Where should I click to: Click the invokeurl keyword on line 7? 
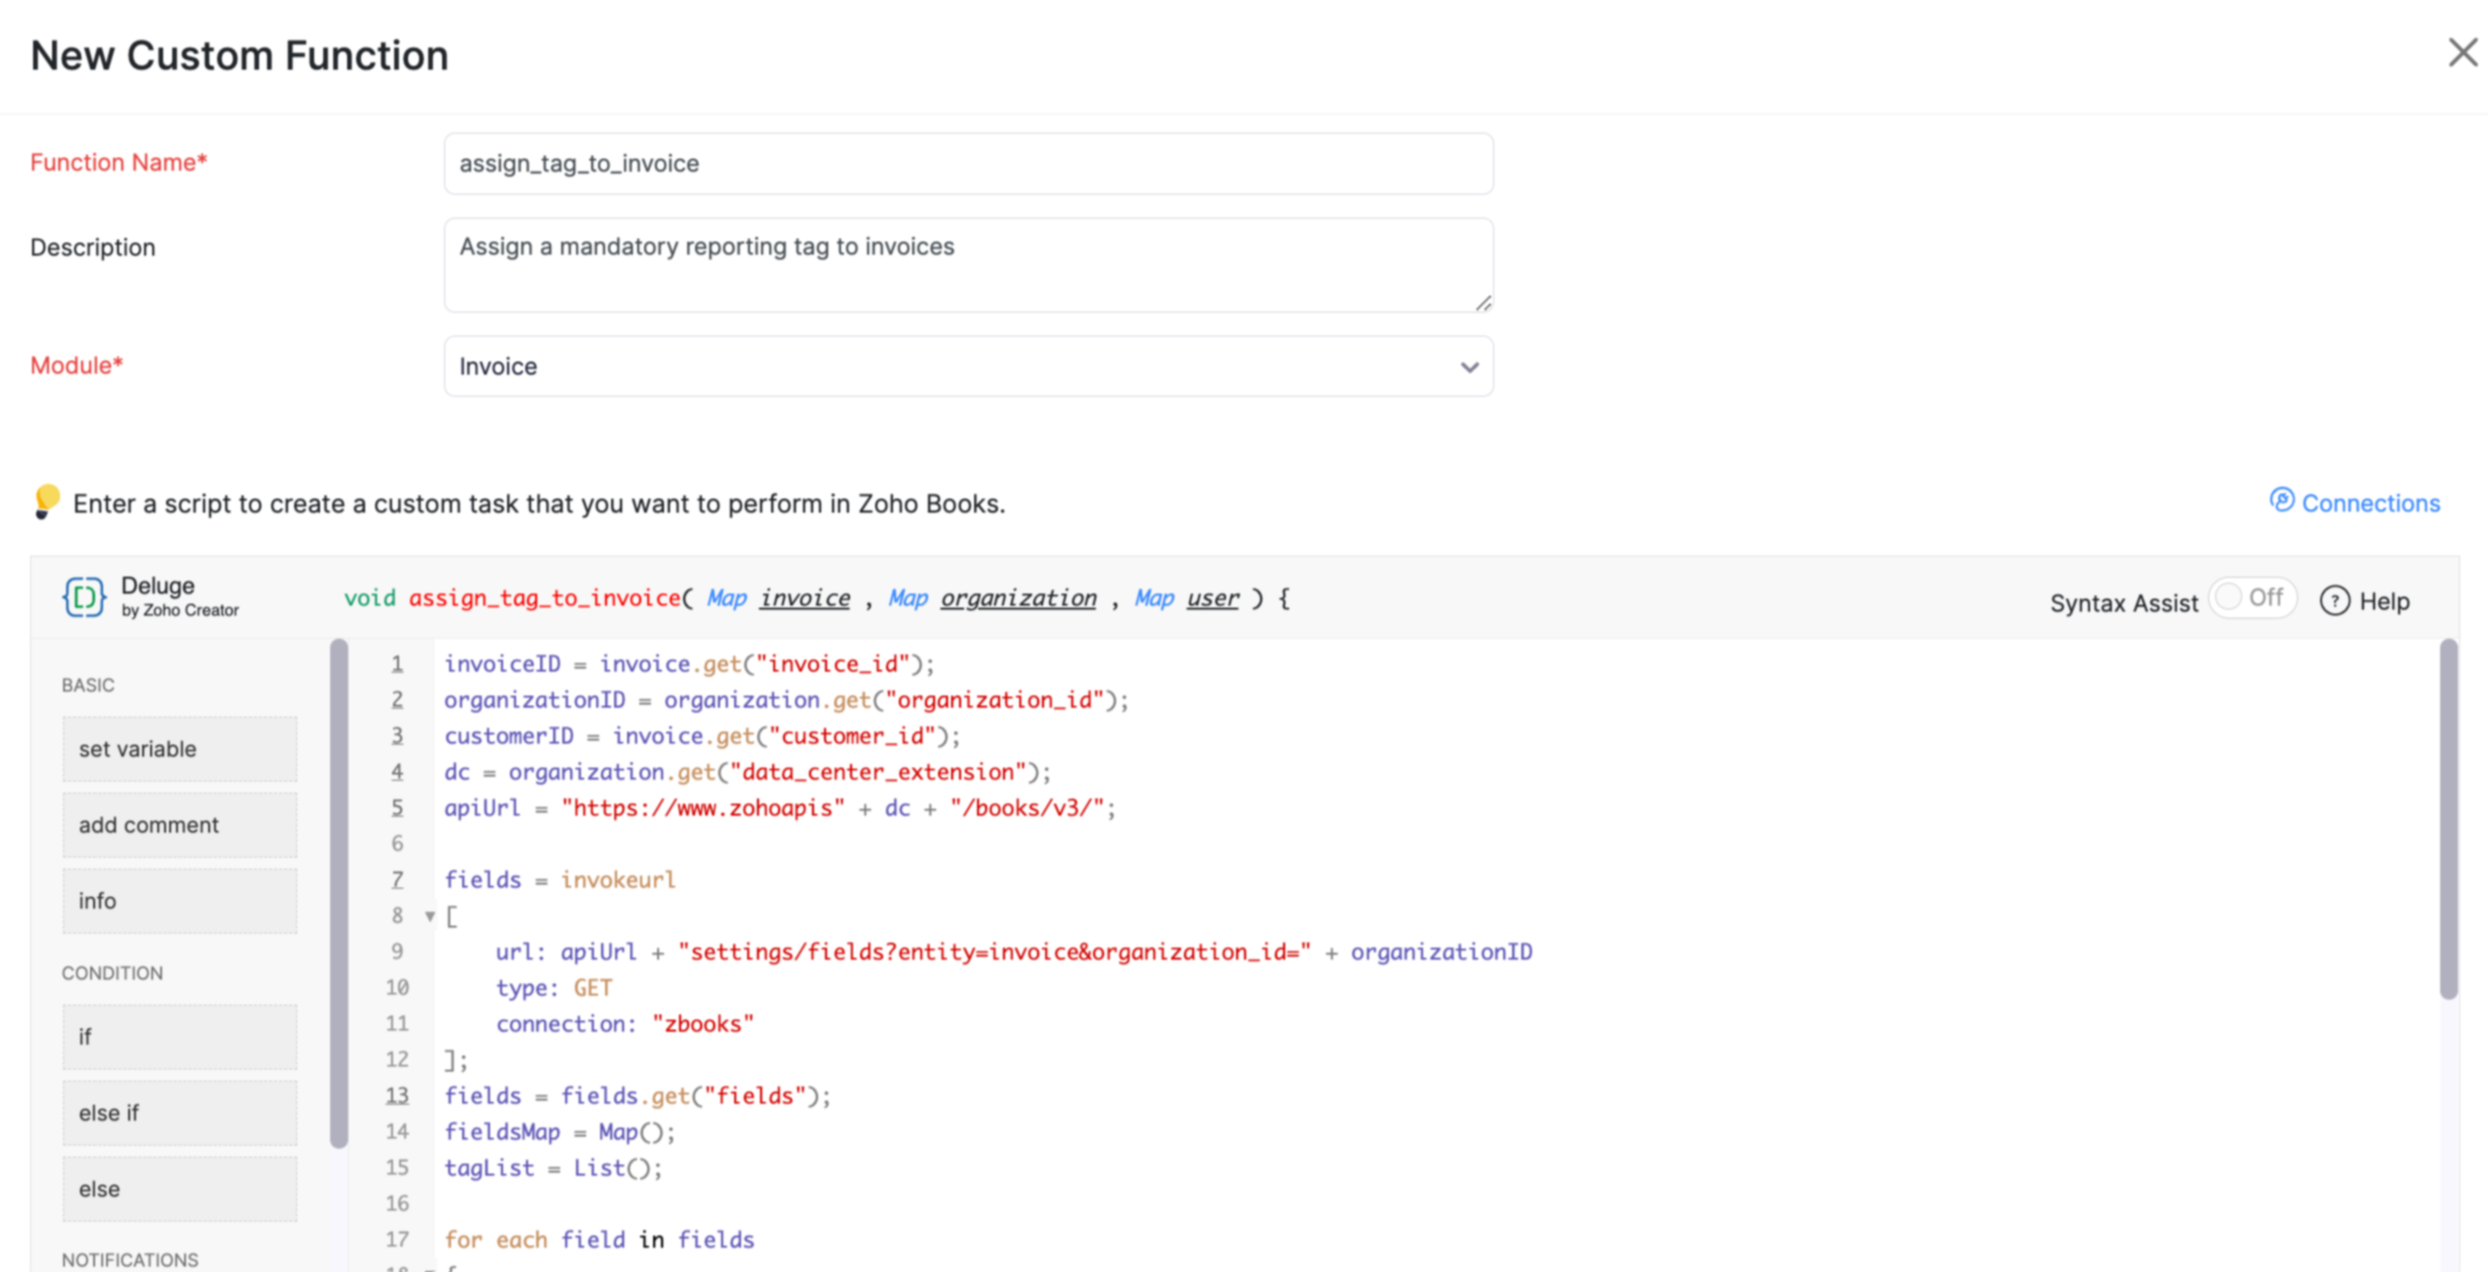pos(618,880)
